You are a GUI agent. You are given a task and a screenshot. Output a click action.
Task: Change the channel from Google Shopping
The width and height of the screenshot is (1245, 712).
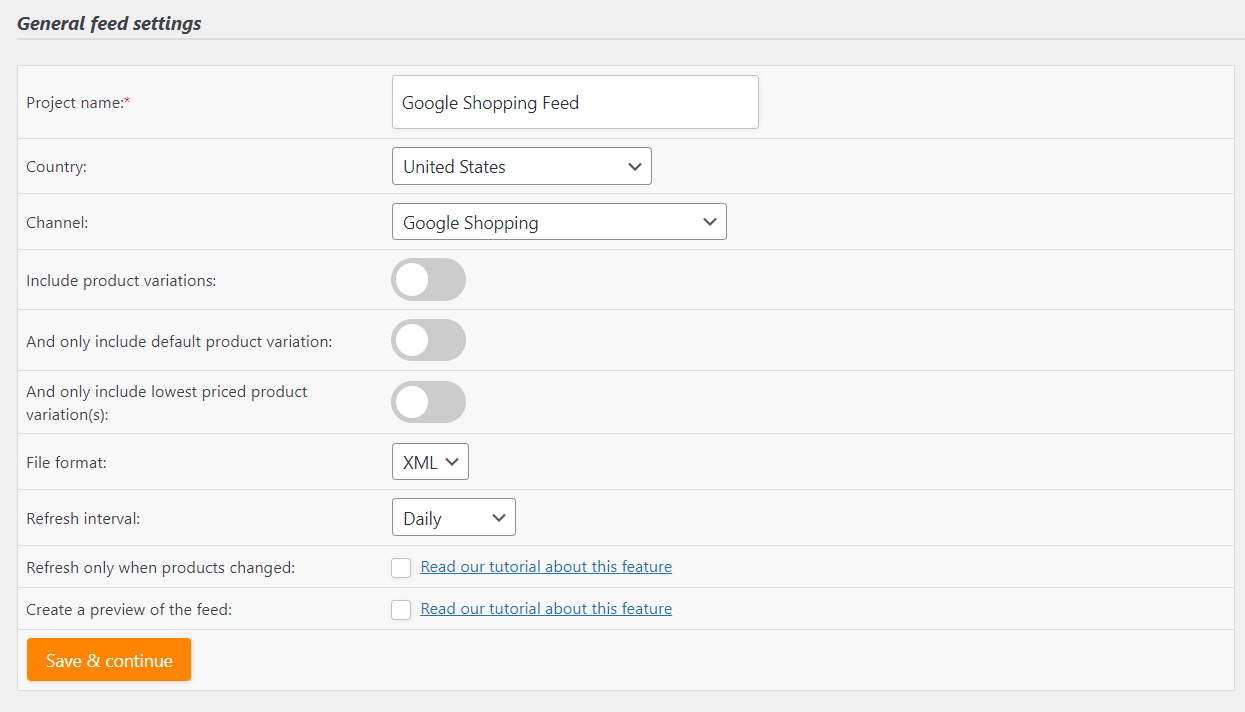558,221
